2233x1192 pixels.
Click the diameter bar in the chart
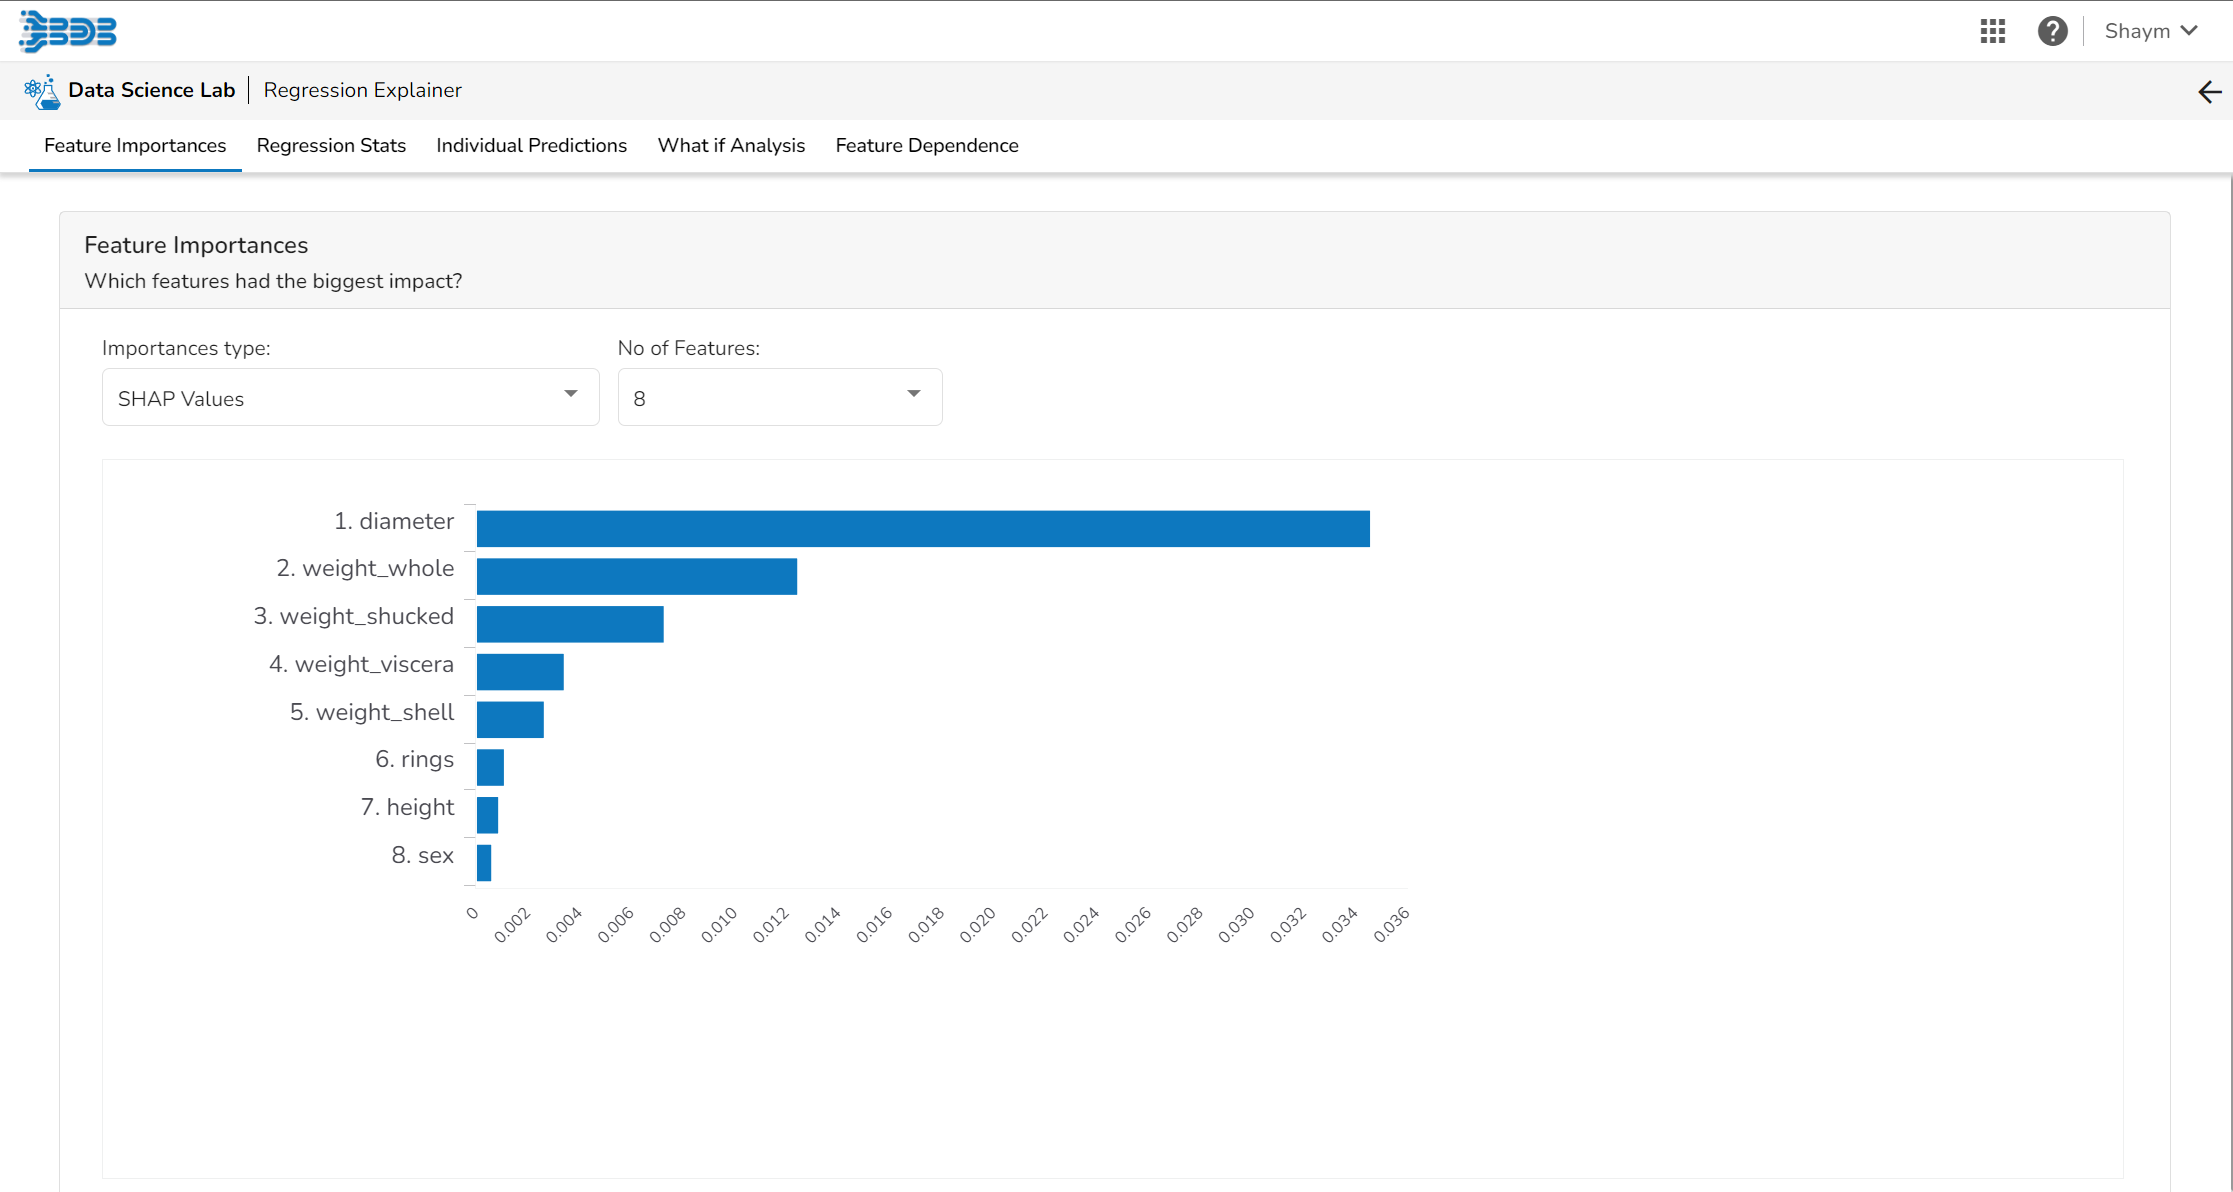pyautogui.click(x=922, y=529)
